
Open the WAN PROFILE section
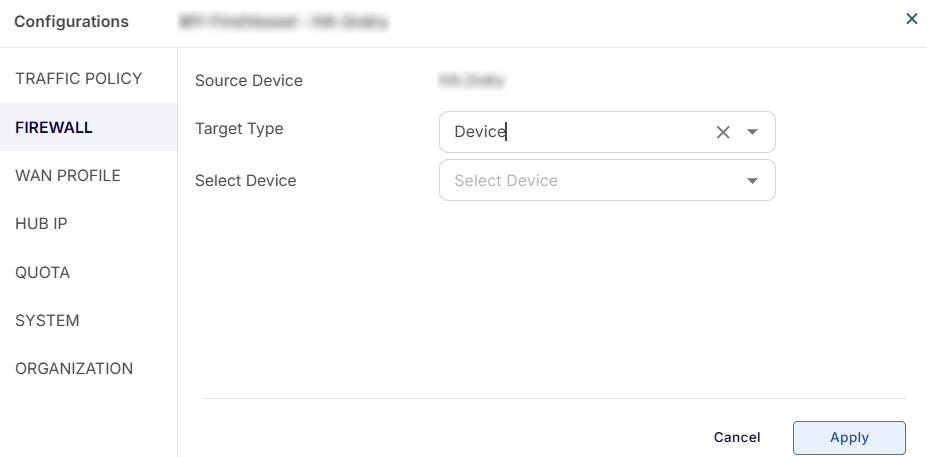(68, 176)
